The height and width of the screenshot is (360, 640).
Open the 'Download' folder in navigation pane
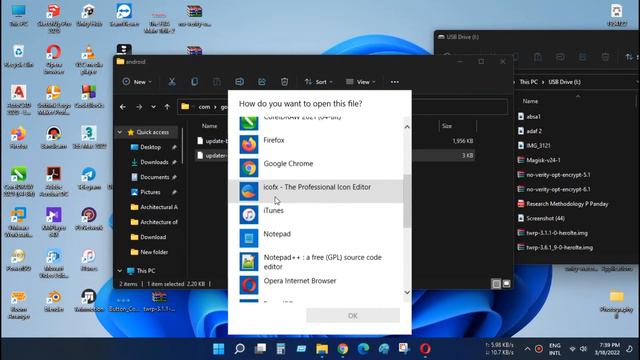153,237
